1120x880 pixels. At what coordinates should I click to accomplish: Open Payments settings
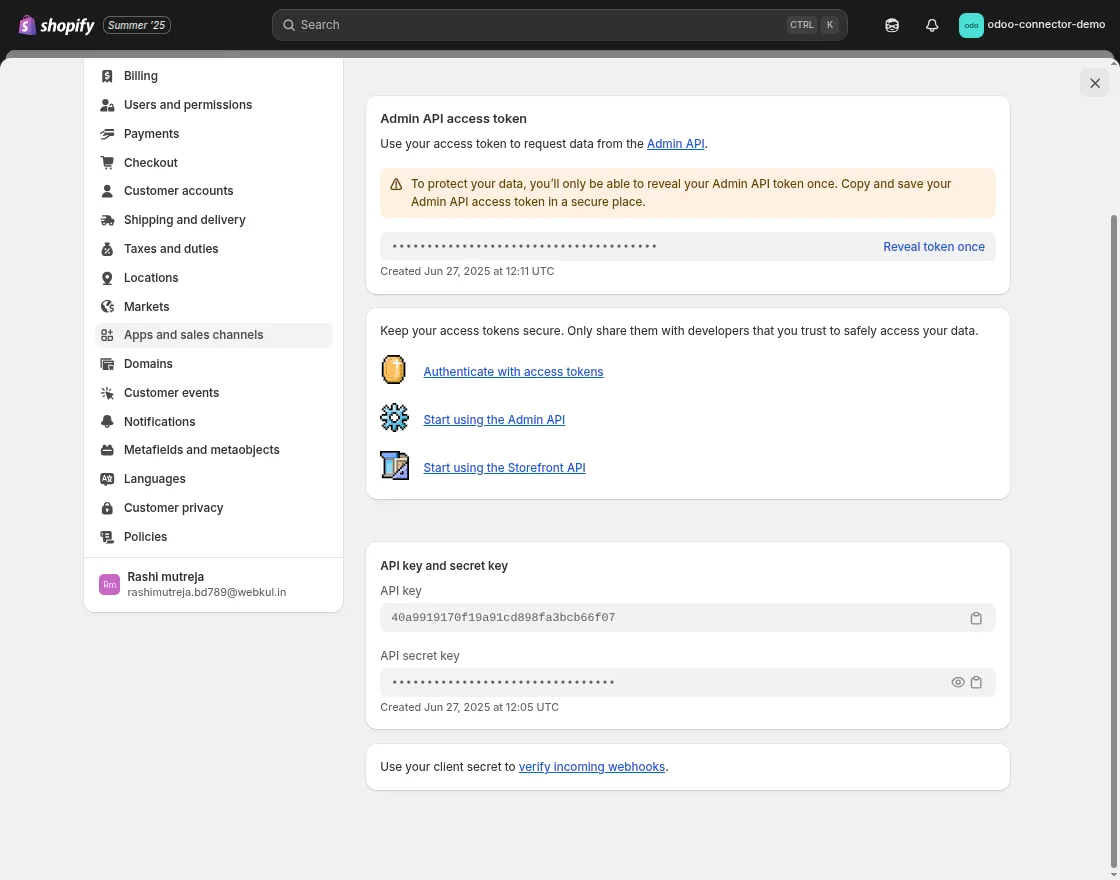[151, 133]
